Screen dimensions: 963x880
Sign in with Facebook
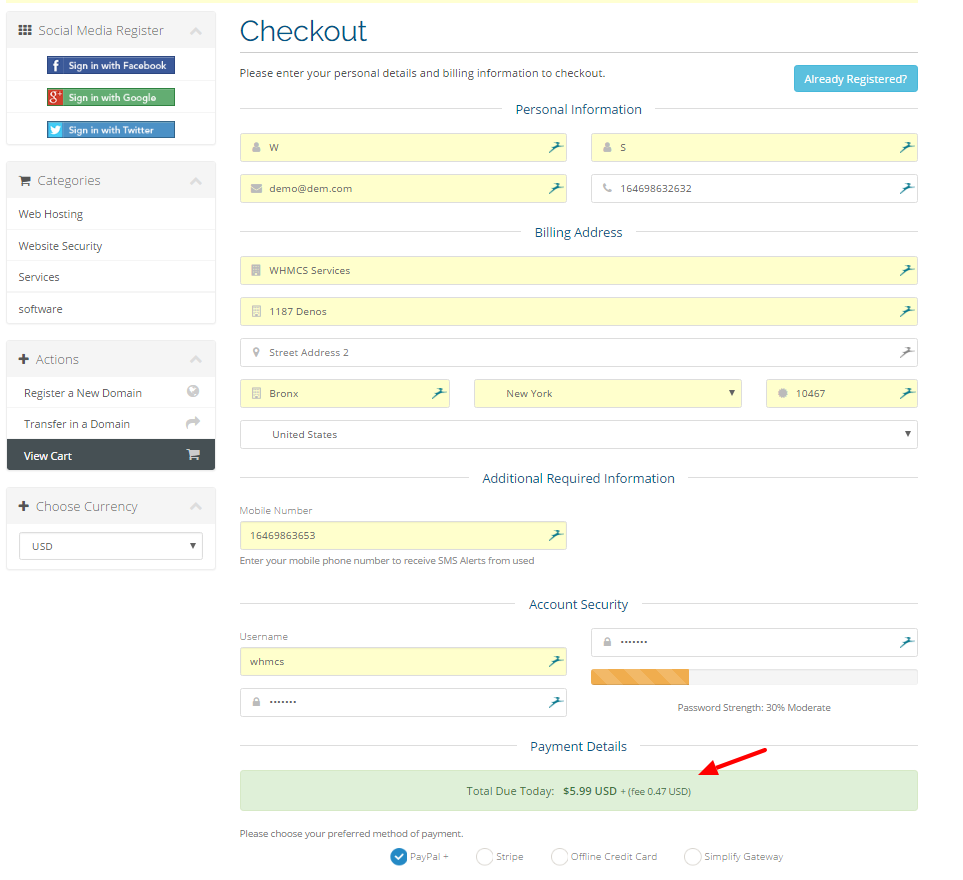(111, 65)
